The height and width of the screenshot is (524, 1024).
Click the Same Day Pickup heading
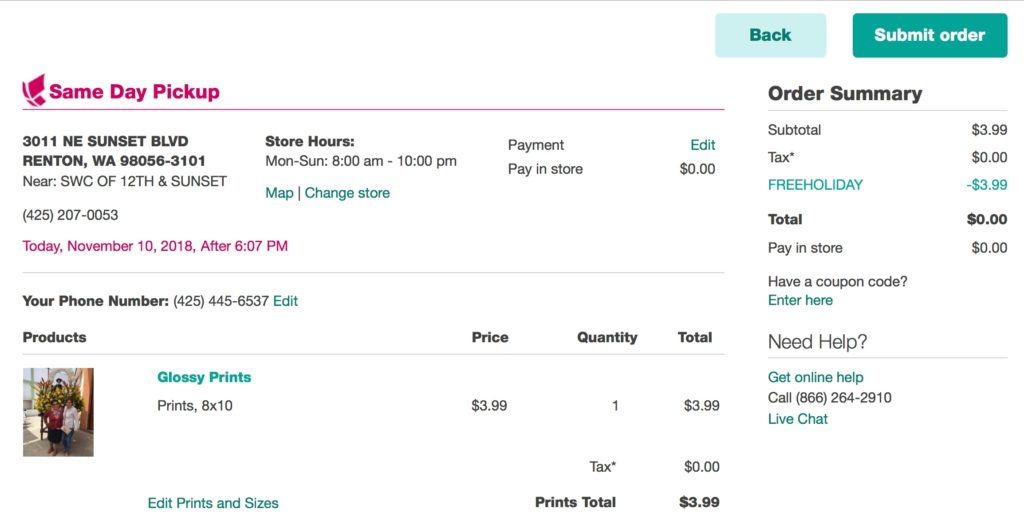click(x=134, y=91)
